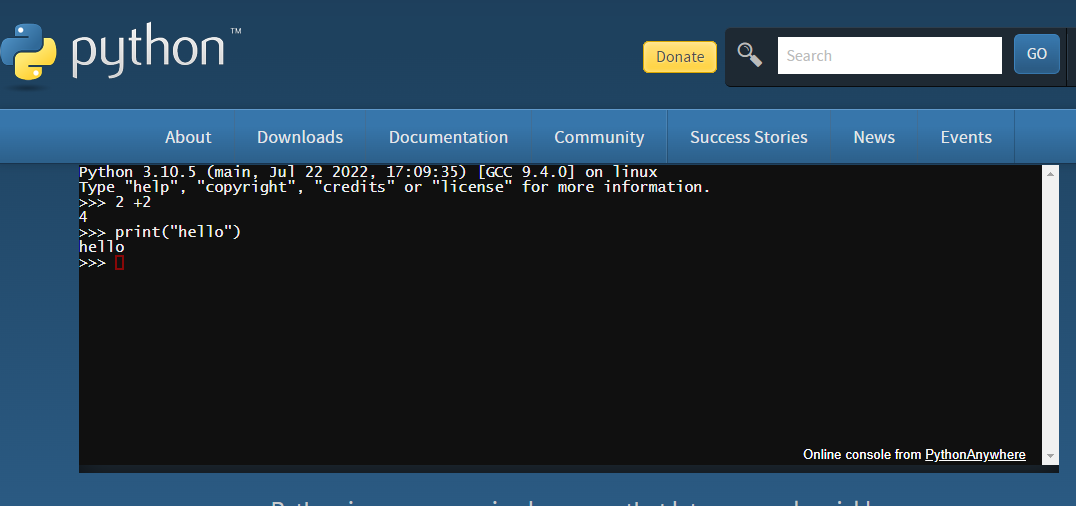Open the Events menu
This screenshot has width=1076, height=506.
(x=966, y=137)
